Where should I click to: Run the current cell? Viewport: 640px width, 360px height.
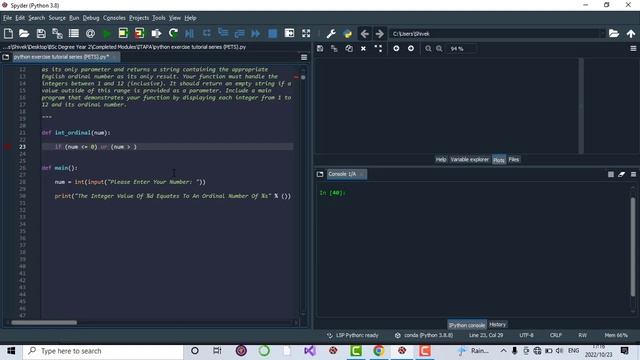pyautogui.click(x=123, y=33)
